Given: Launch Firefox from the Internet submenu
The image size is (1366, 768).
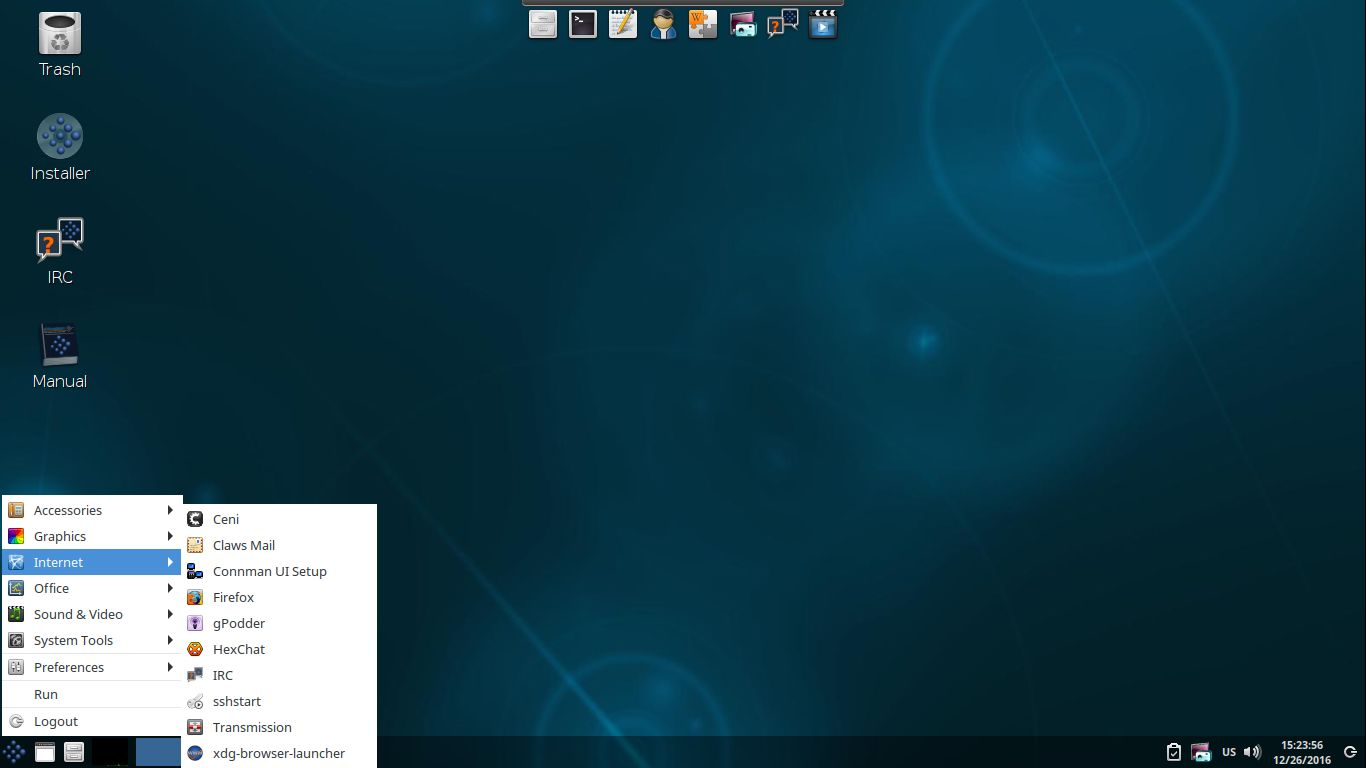Looking at the screenshot, I should point(279,597).
